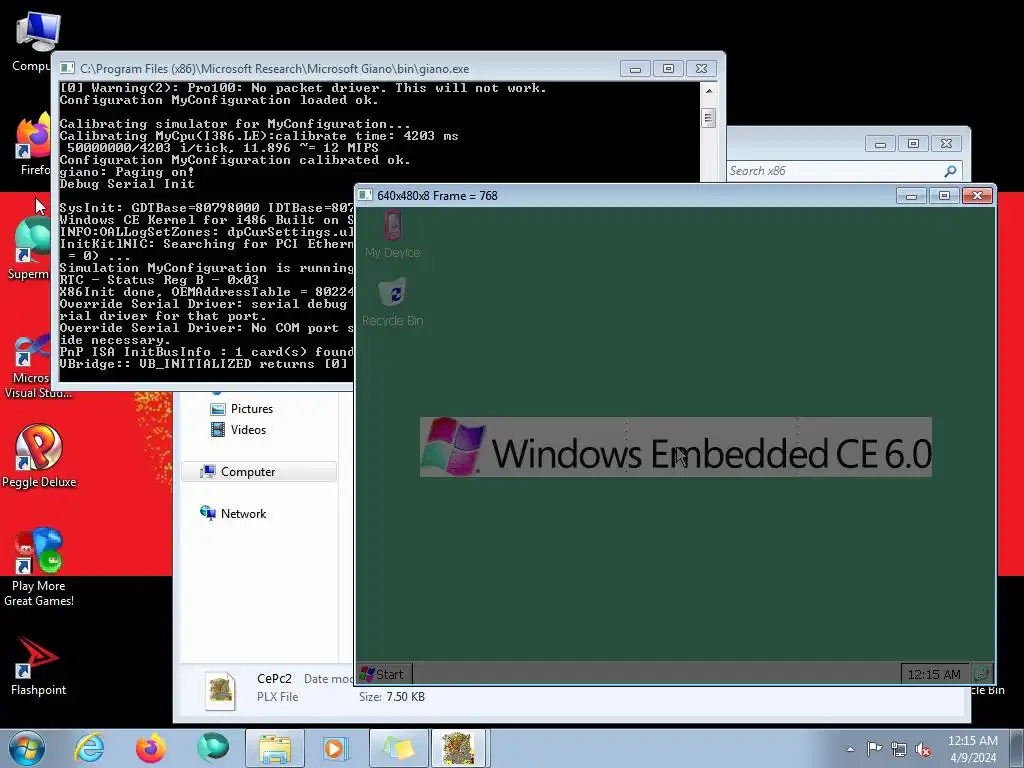Launch Supermium browser from taskbar
1024x768 pixels.
[213, 748]
